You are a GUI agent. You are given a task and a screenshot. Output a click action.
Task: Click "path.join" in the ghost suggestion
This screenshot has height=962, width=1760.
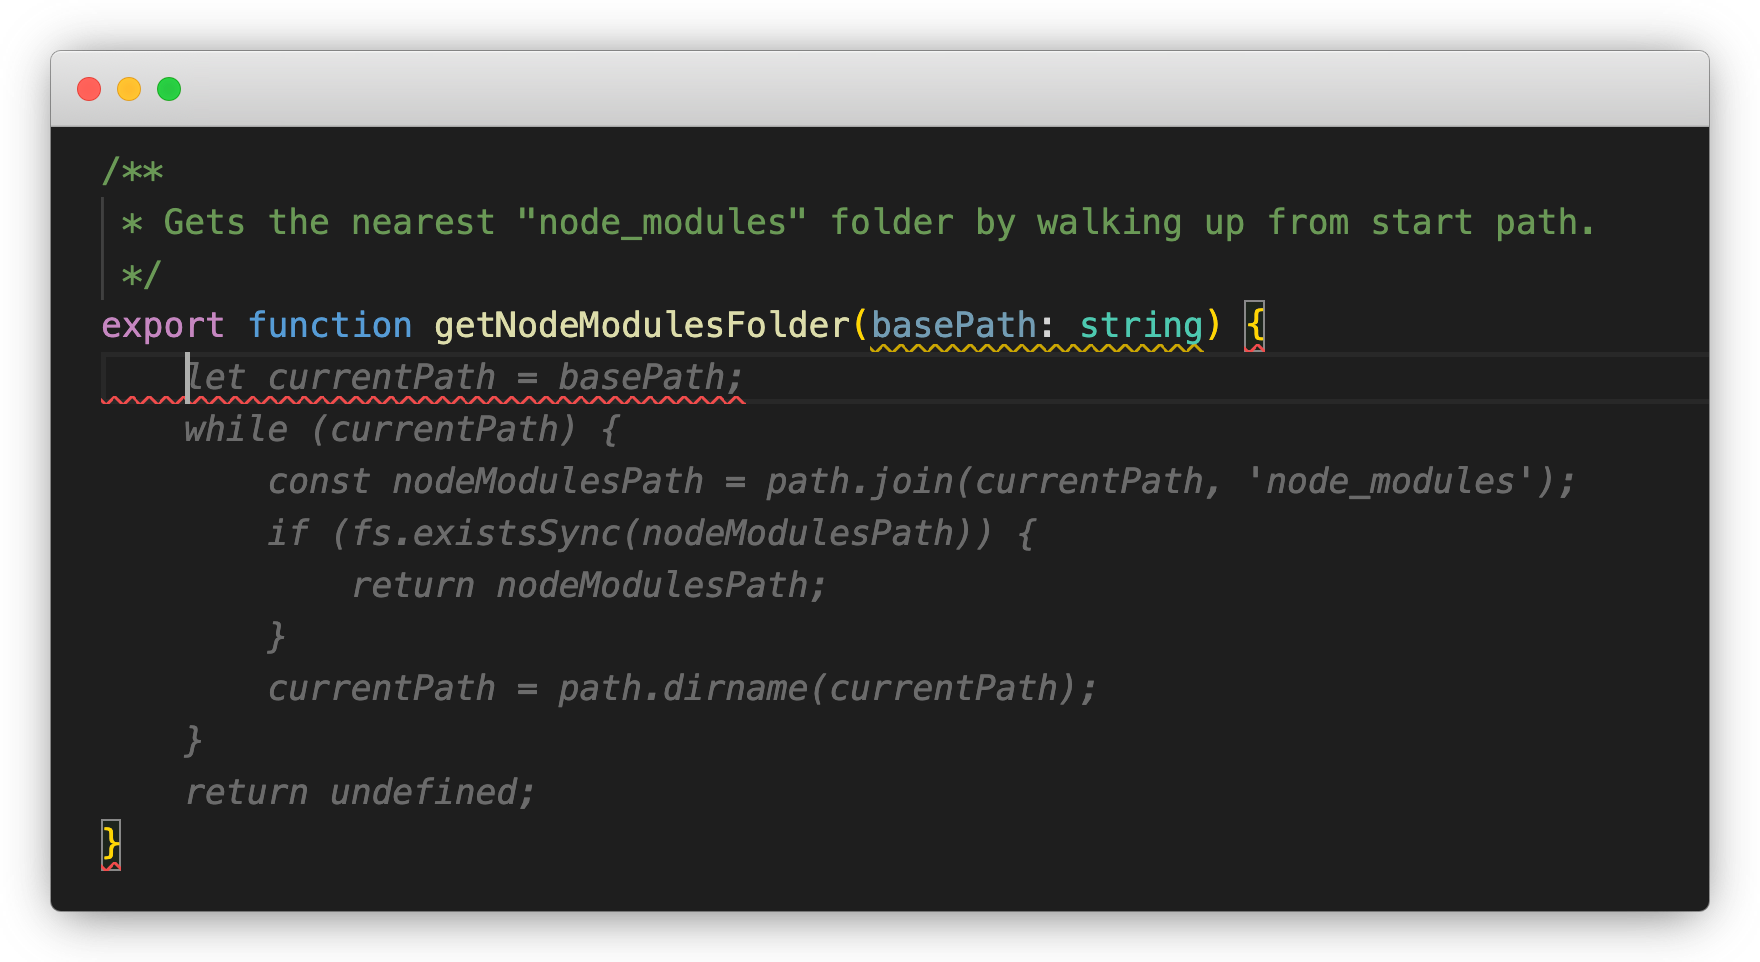(859, 482)
